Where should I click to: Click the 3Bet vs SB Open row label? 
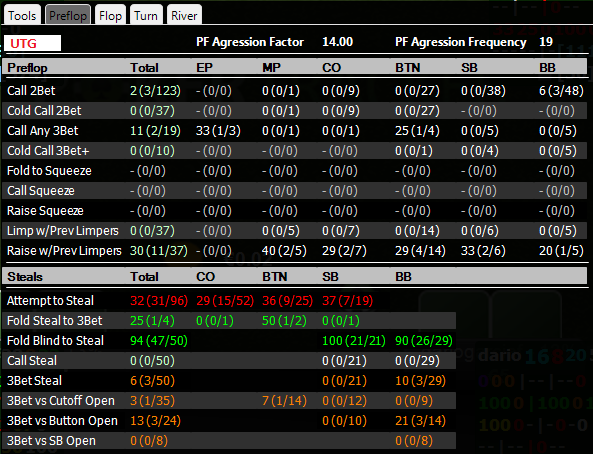click(x=51, y=441)
